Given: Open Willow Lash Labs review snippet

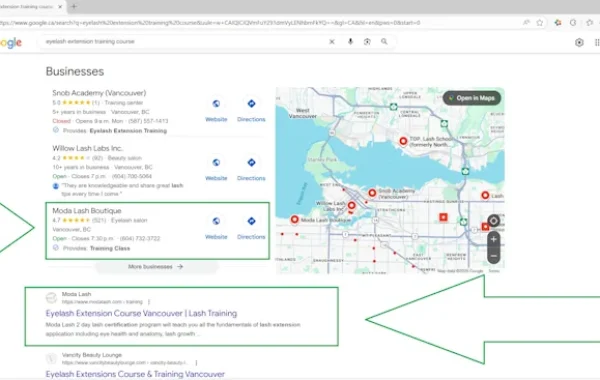Looking at the screenshot, I should pyautogui.click(x=122, y=189).
